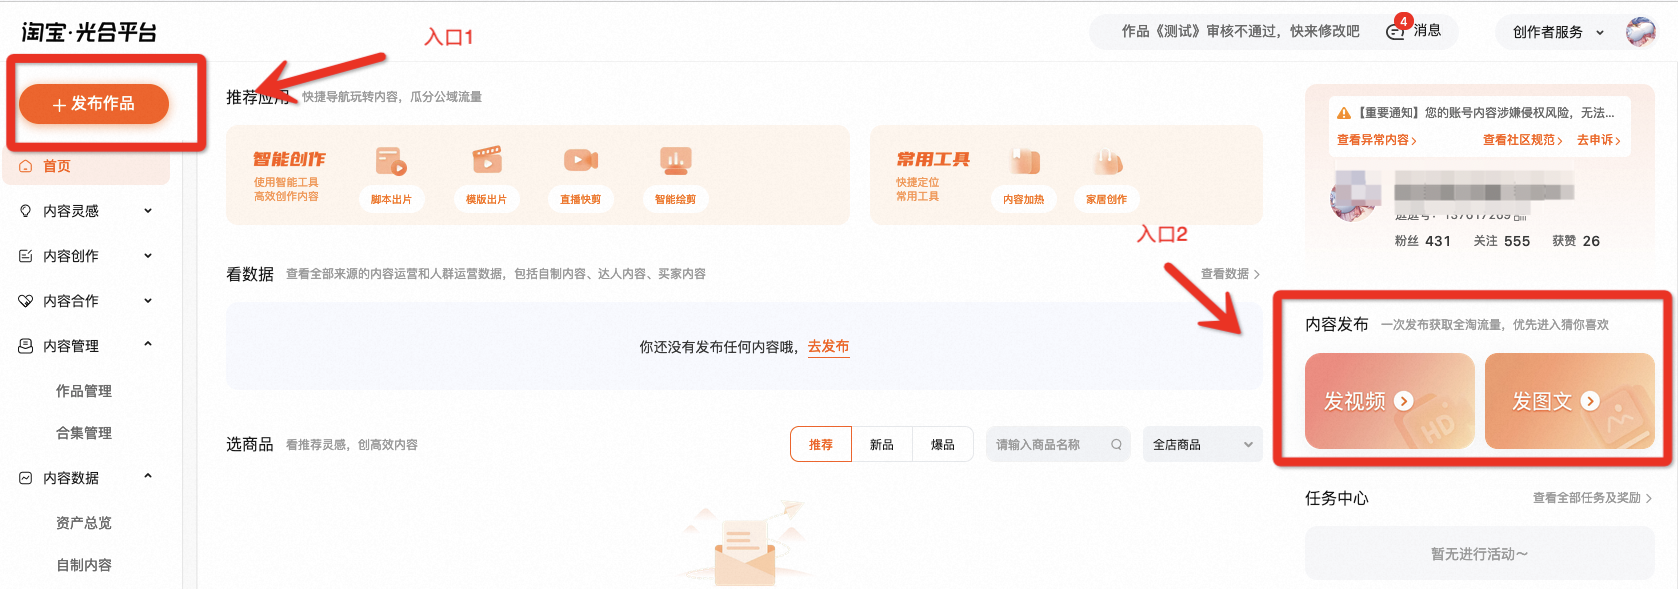Click the blurred profile picture

click(1356, 195)
